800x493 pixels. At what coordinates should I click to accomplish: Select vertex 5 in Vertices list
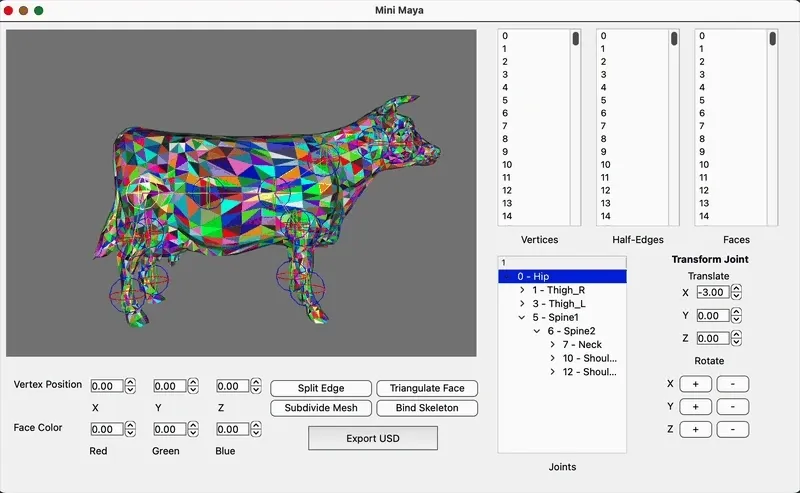[505, 100]
